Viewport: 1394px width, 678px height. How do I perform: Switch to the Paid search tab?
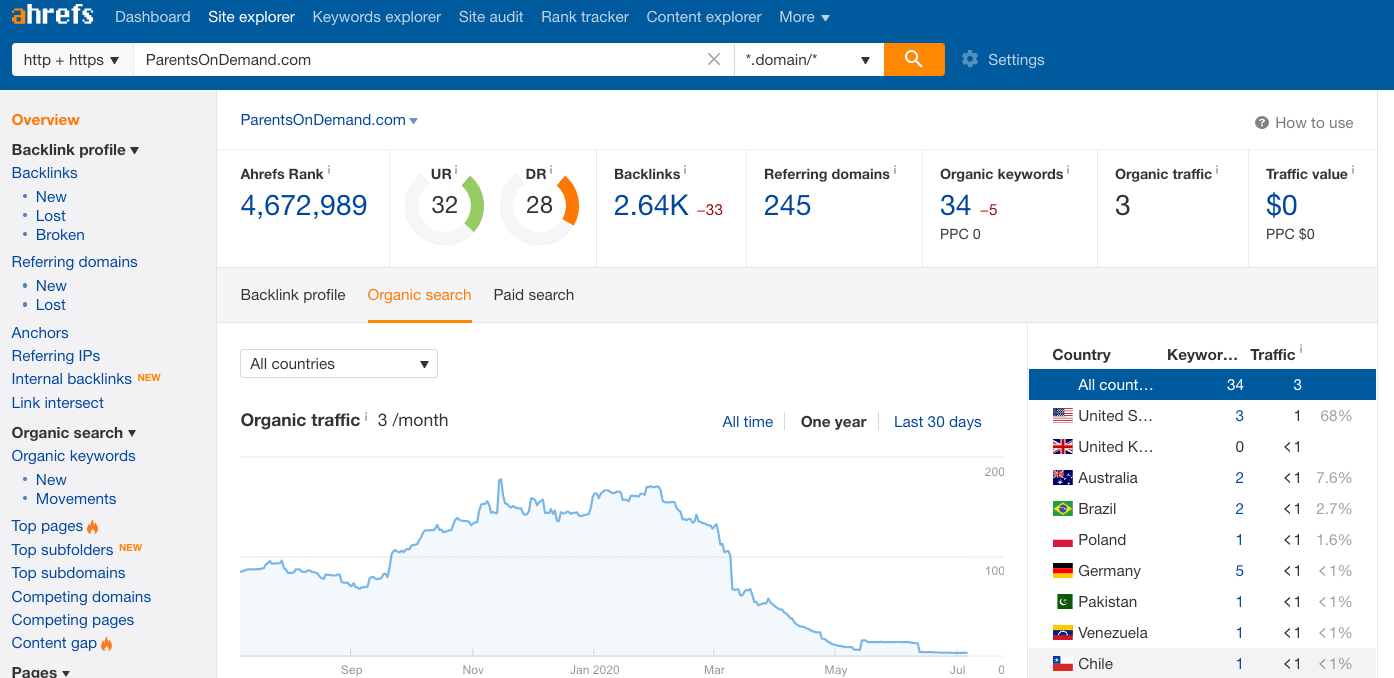(534, 295)
